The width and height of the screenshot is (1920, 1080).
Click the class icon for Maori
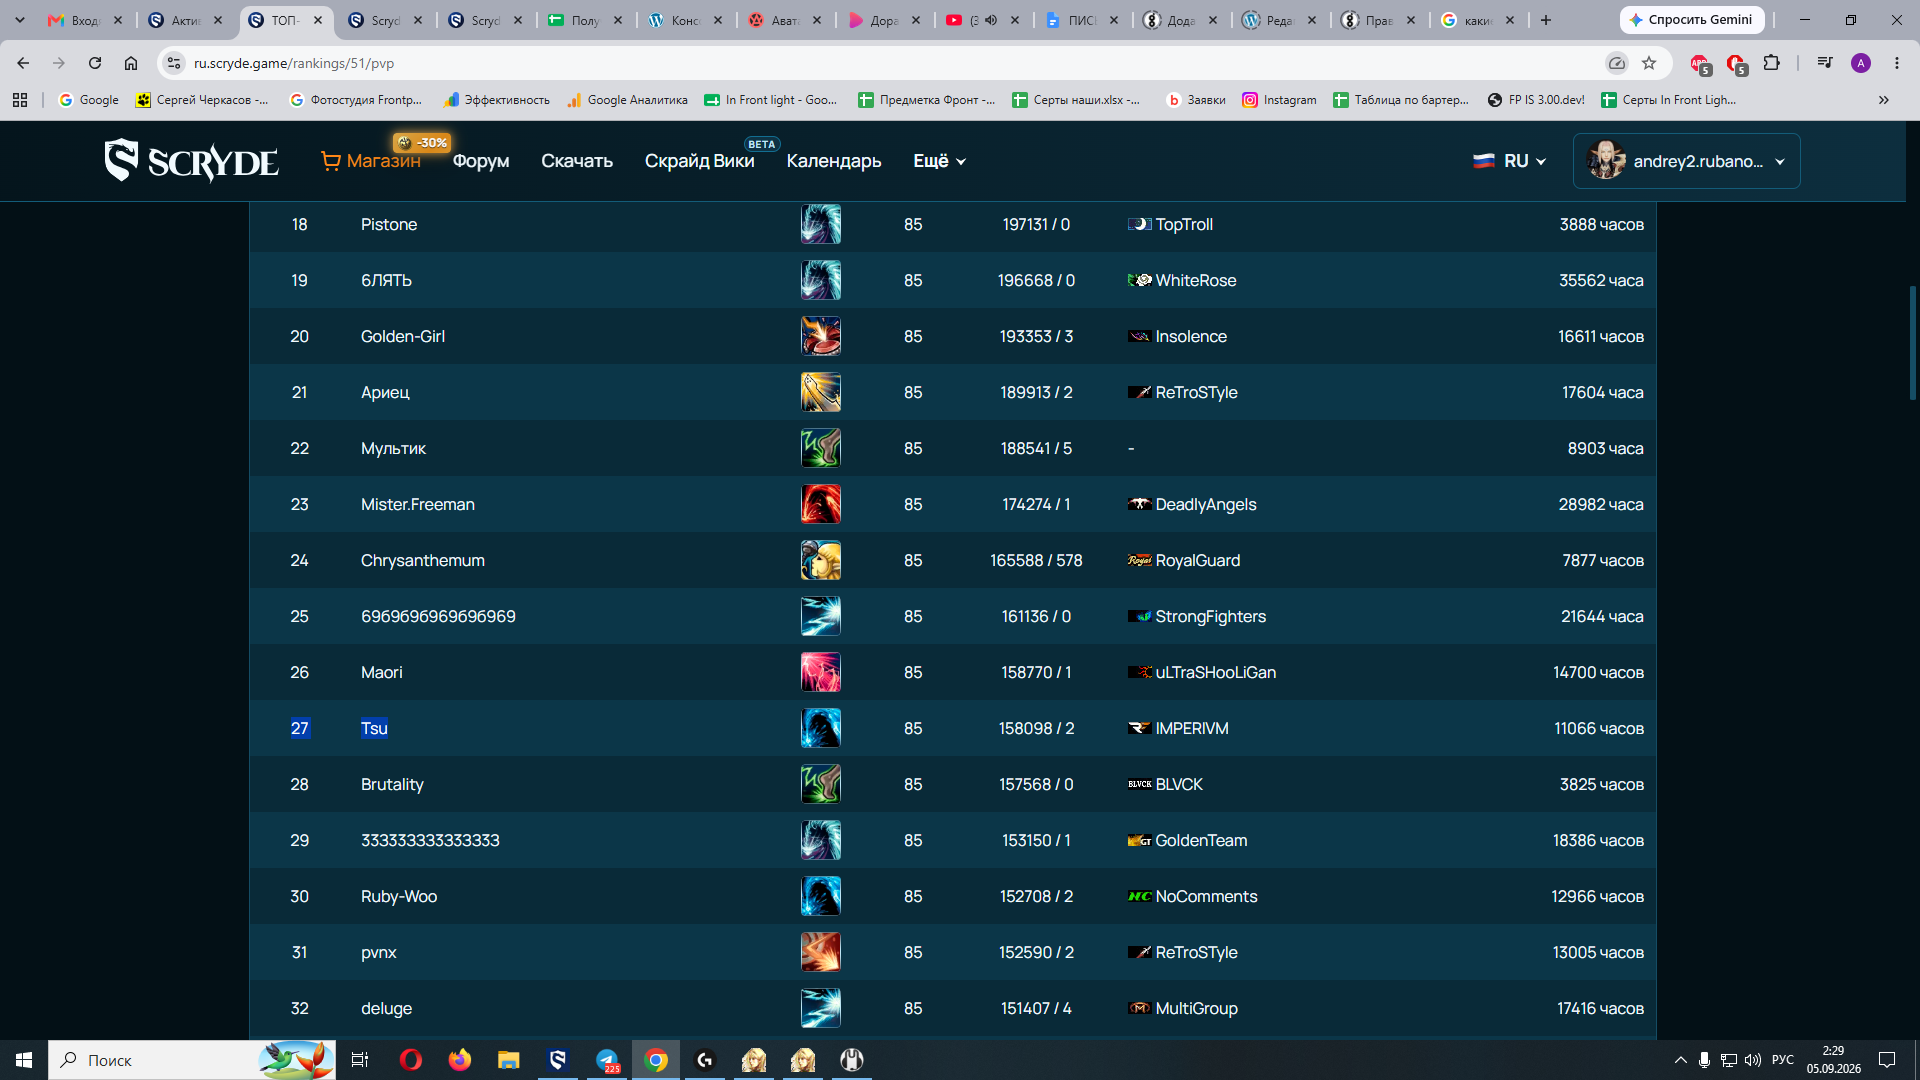821,672
